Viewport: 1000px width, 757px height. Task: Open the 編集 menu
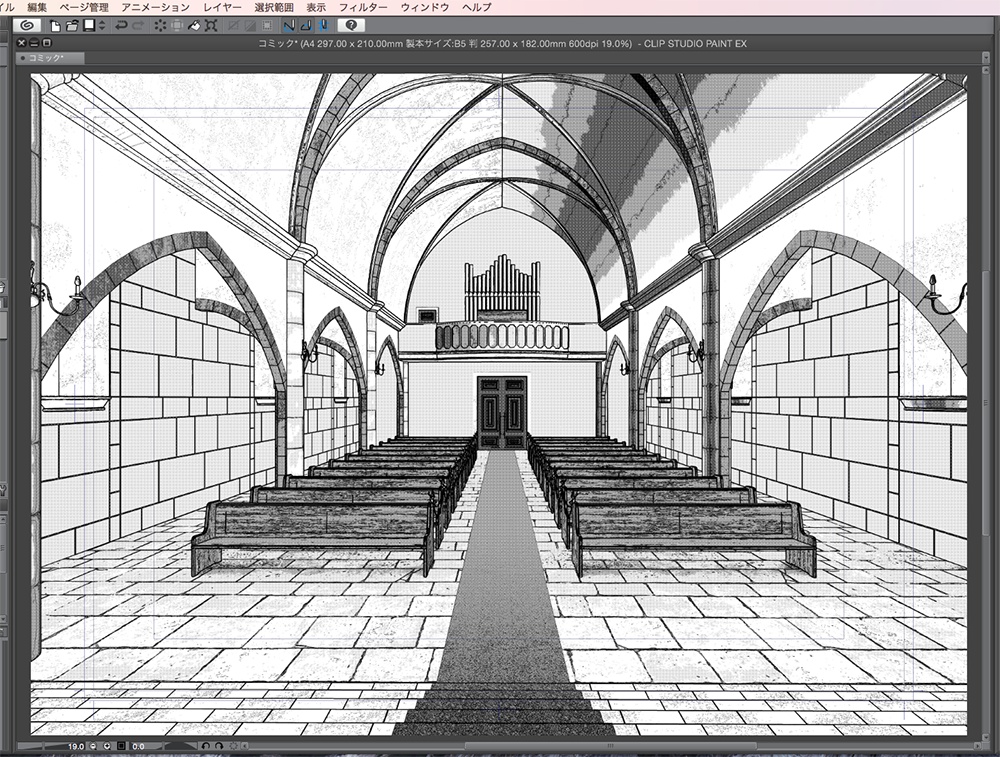click(x=37, y=7)
